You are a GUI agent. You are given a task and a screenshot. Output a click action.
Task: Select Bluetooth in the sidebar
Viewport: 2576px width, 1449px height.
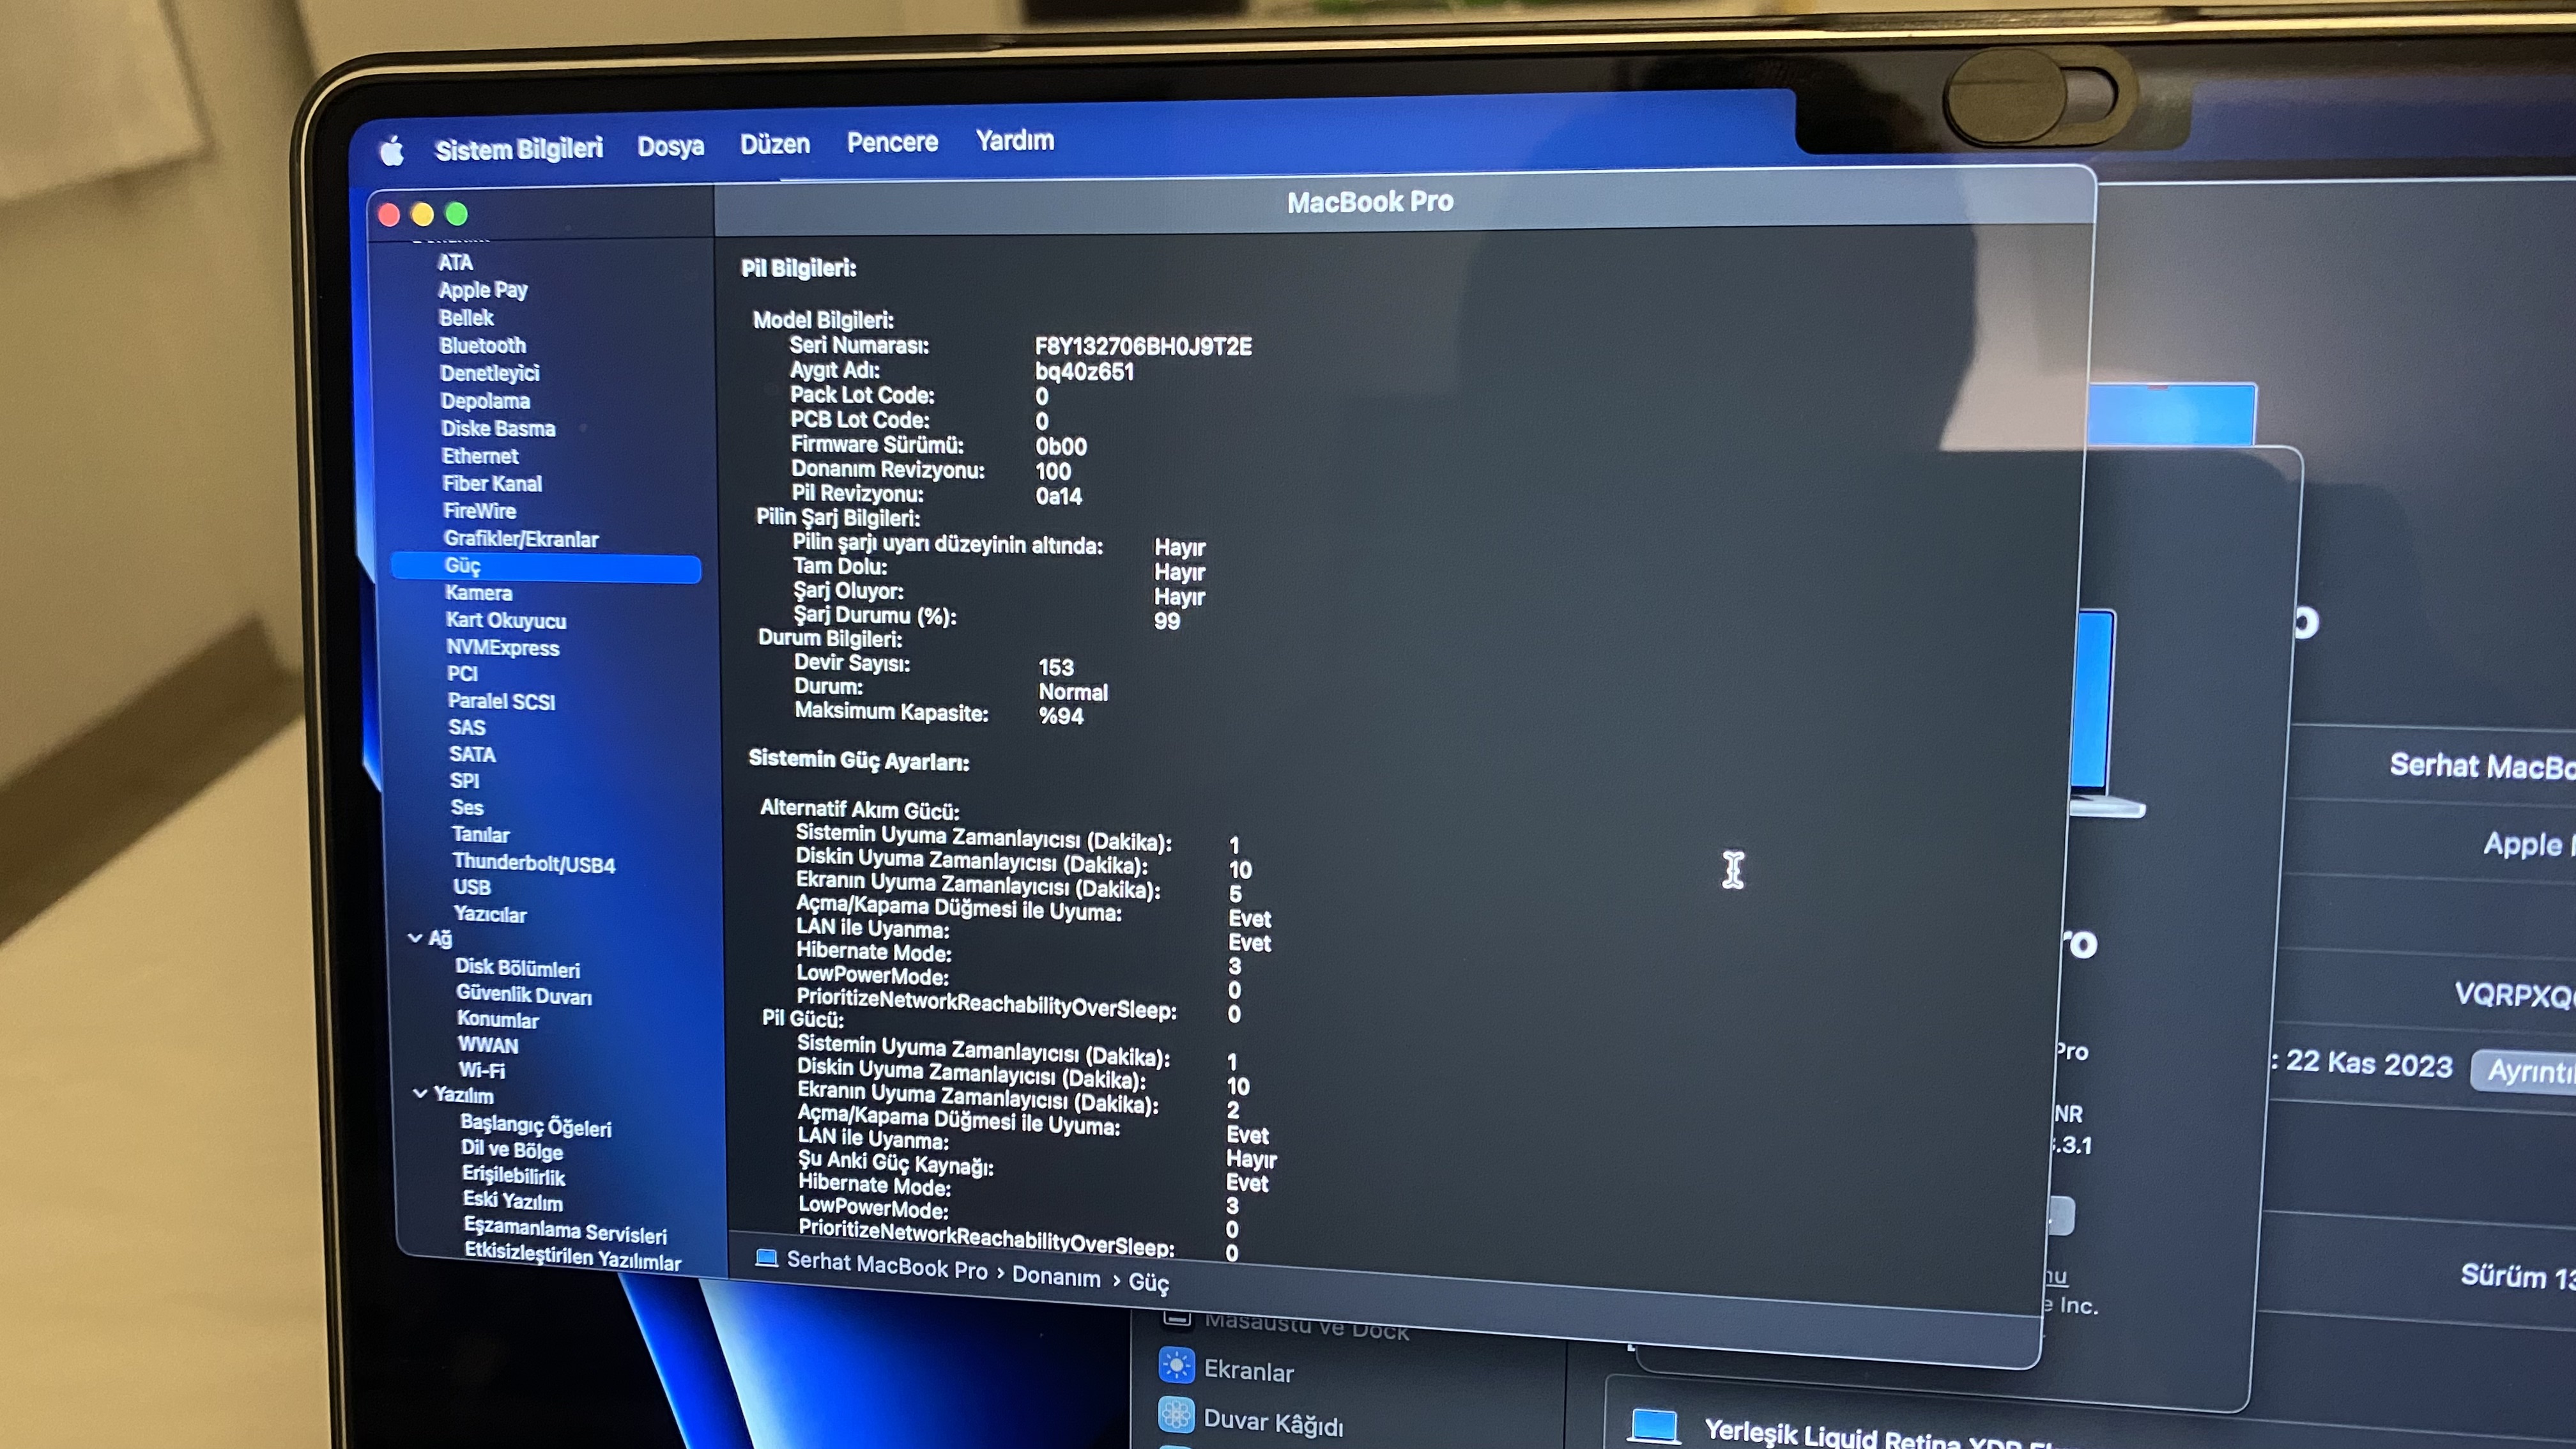point(482,345)
